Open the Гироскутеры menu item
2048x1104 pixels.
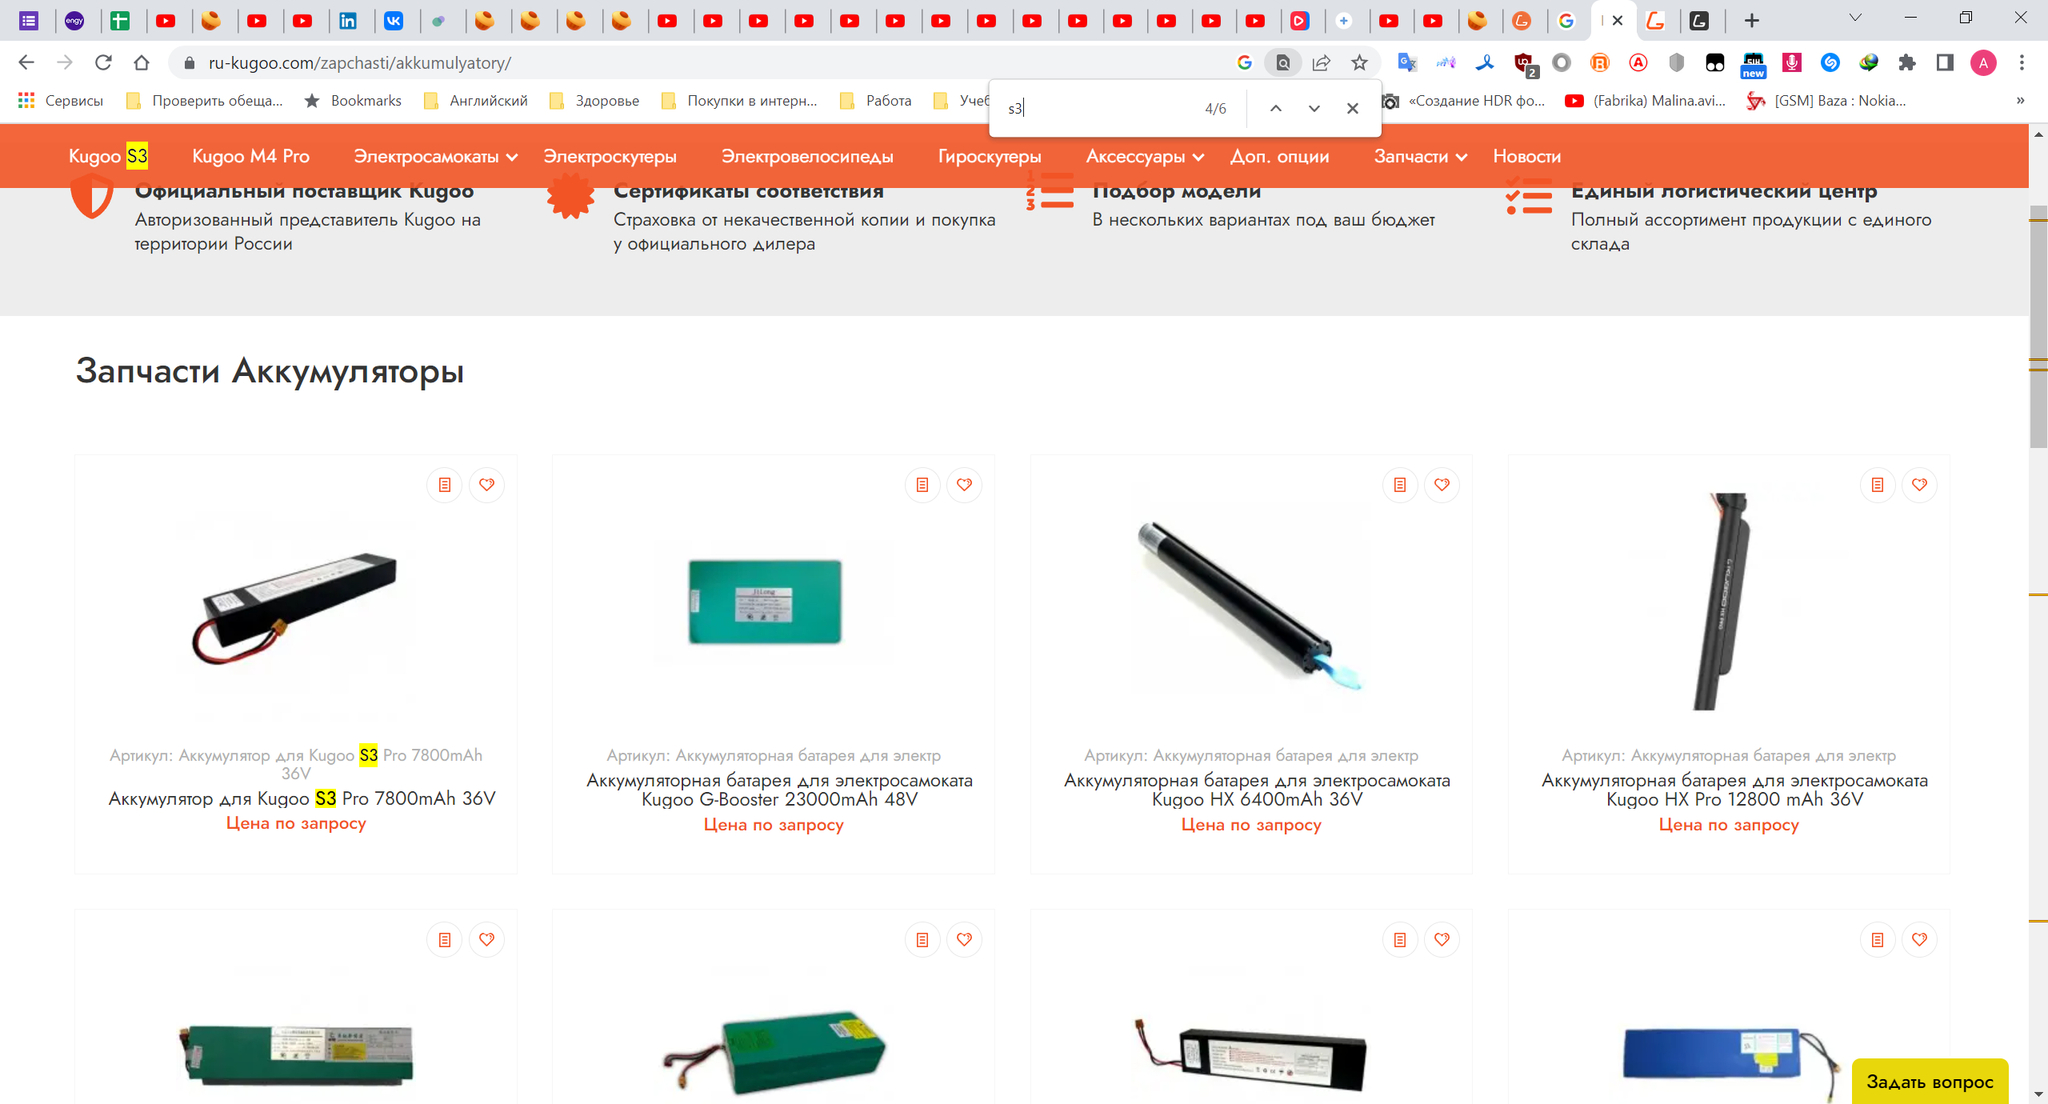tap(989, 157)
